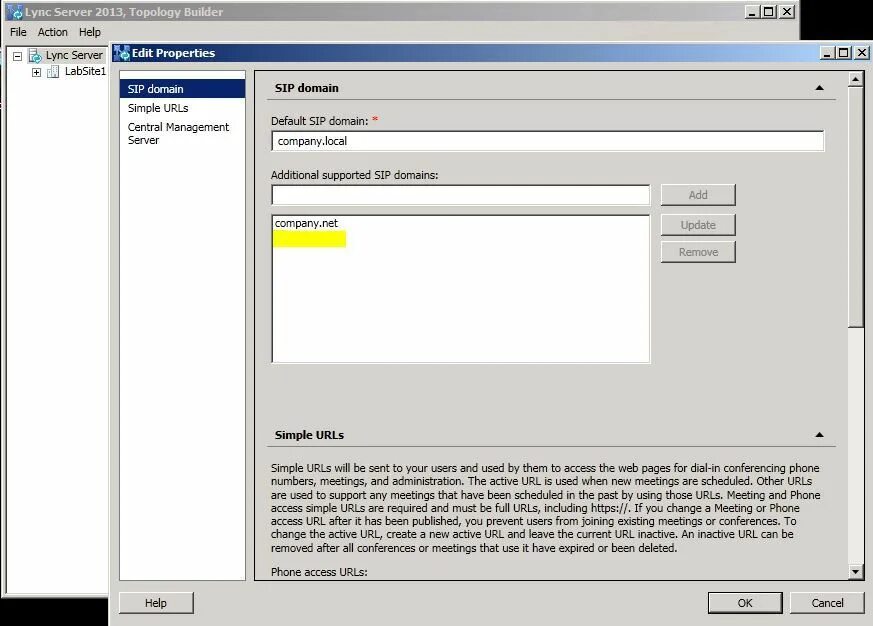Click the Lync Server tree node icon
The image size is (873, 626).
pos(35,55)
